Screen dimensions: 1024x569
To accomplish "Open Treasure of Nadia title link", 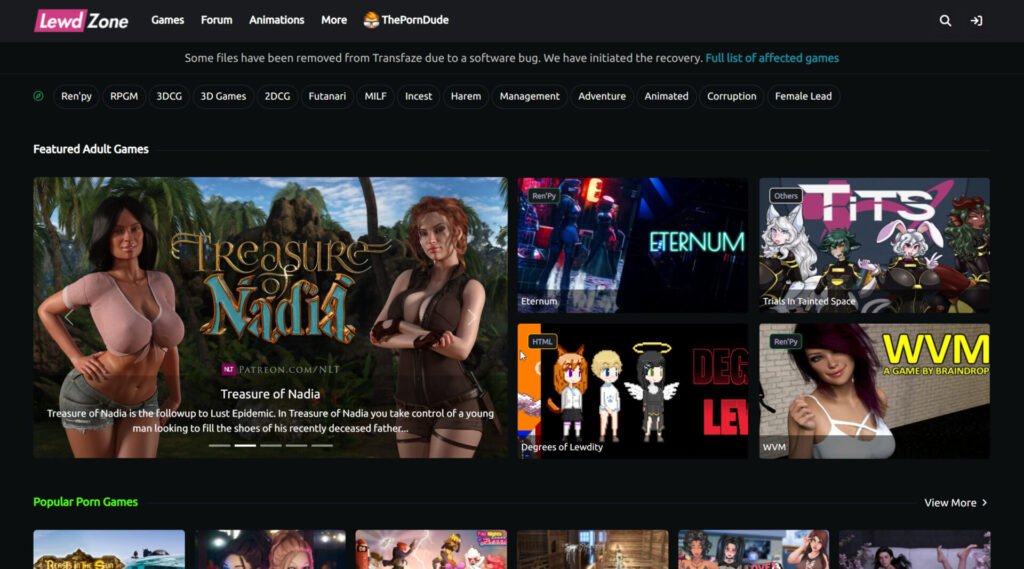I will tap(270, 394).
